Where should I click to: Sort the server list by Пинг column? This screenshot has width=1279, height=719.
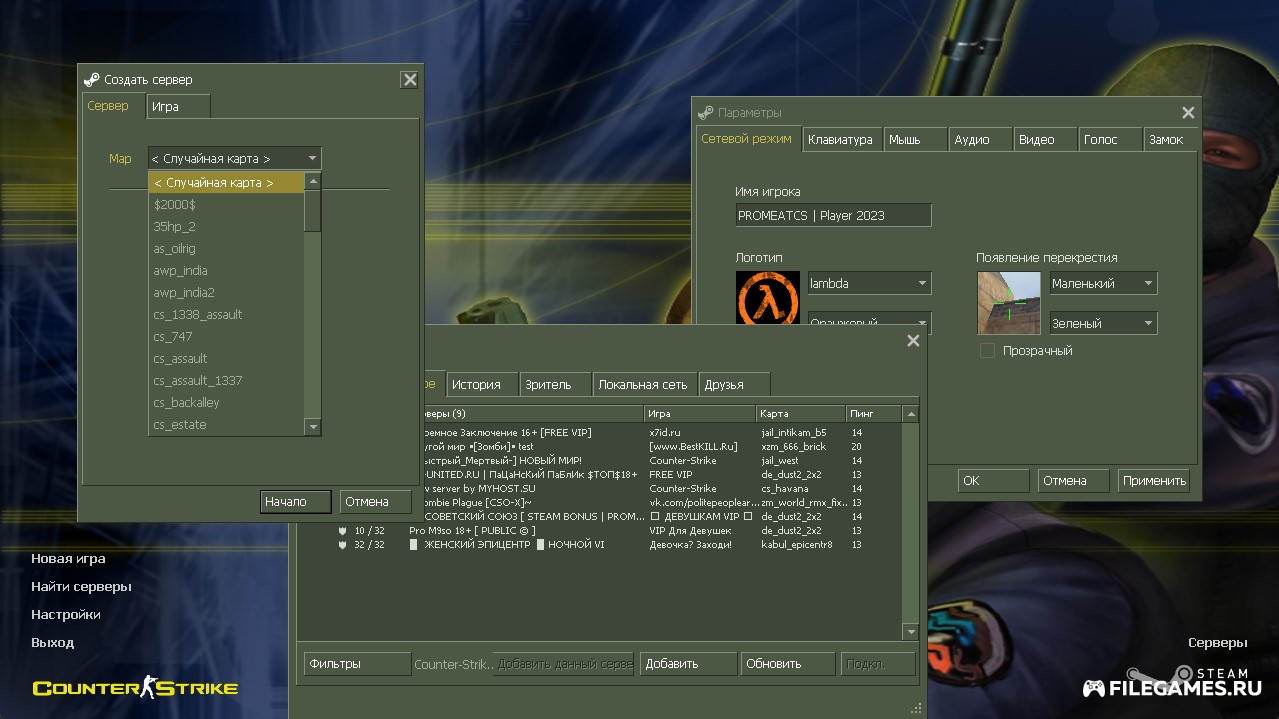(874, 414)
